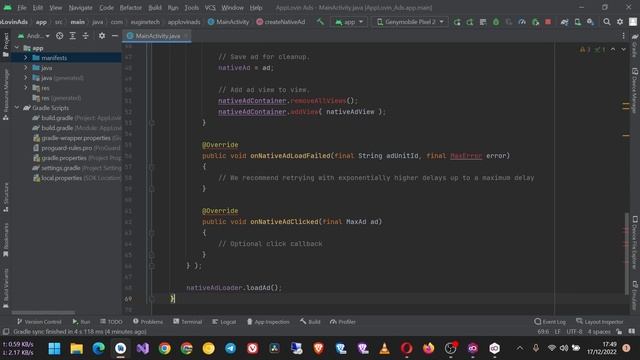Open editor tab options three-dot menu
Image resolution: width=640 pixels, height=360 pixels.
point(623,36)
